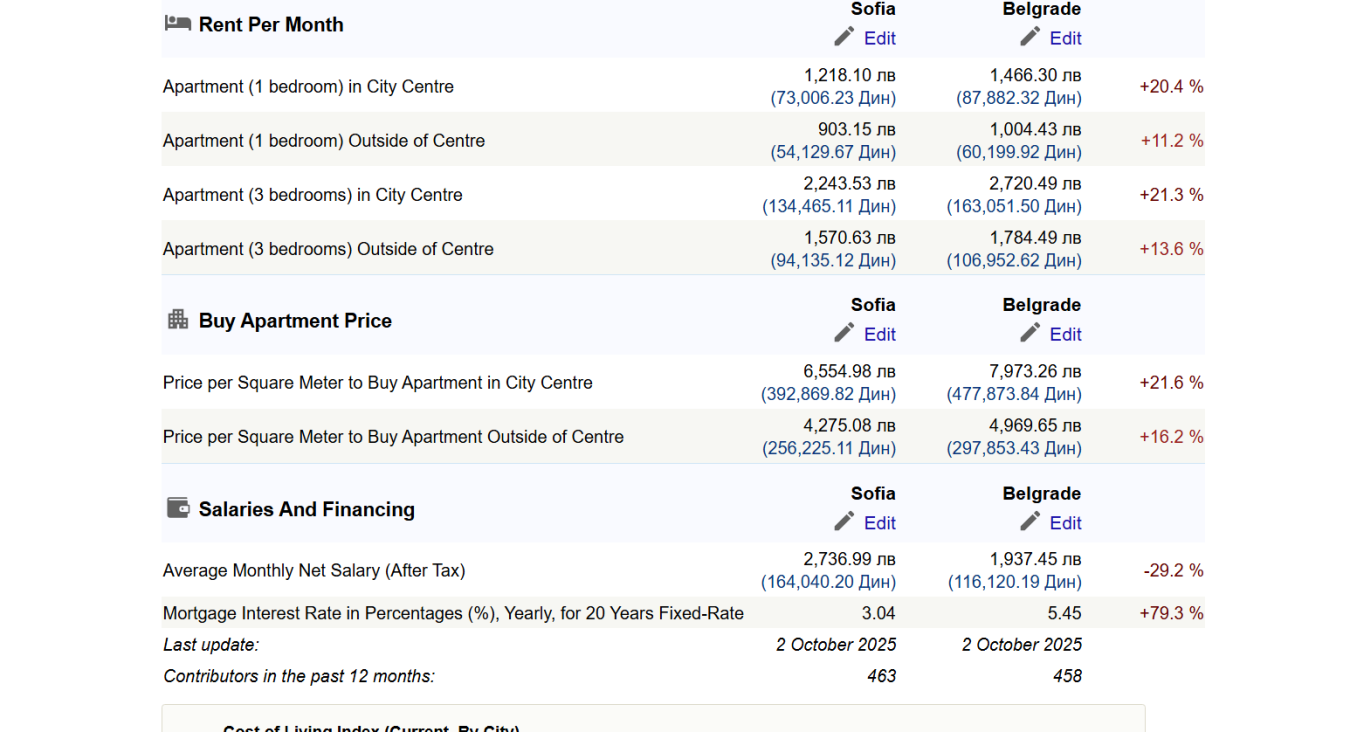Click the building icon beside Buy Apartment Price
This screenshot has width=1350, height=732.
178,319
